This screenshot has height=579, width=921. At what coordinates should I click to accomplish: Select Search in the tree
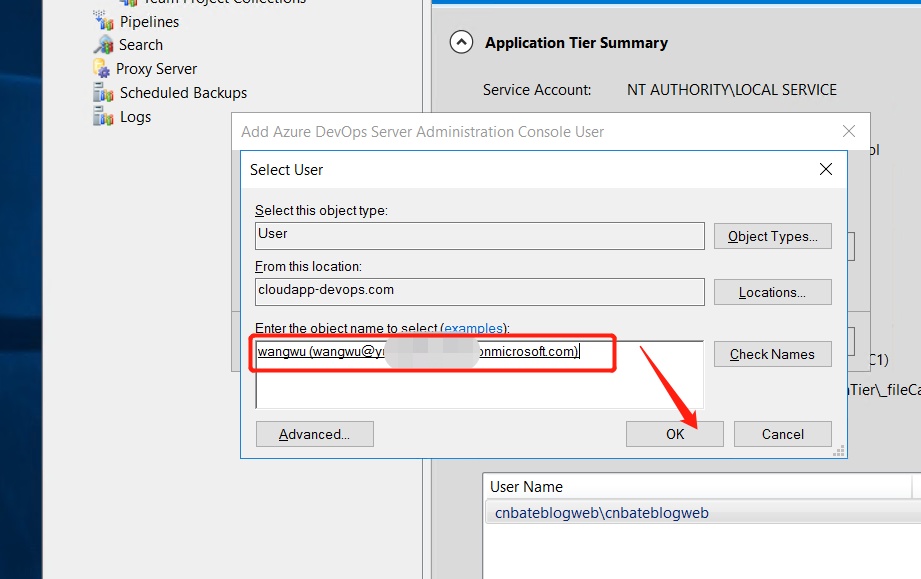141,45
